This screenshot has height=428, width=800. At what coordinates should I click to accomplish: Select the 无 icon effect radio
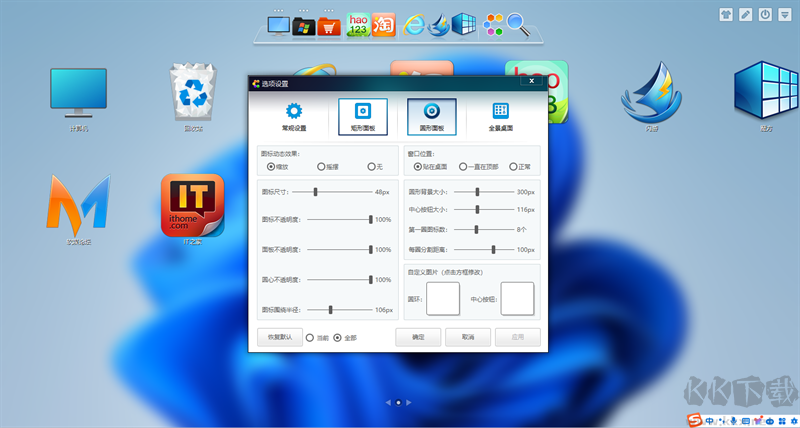(371, 166)
